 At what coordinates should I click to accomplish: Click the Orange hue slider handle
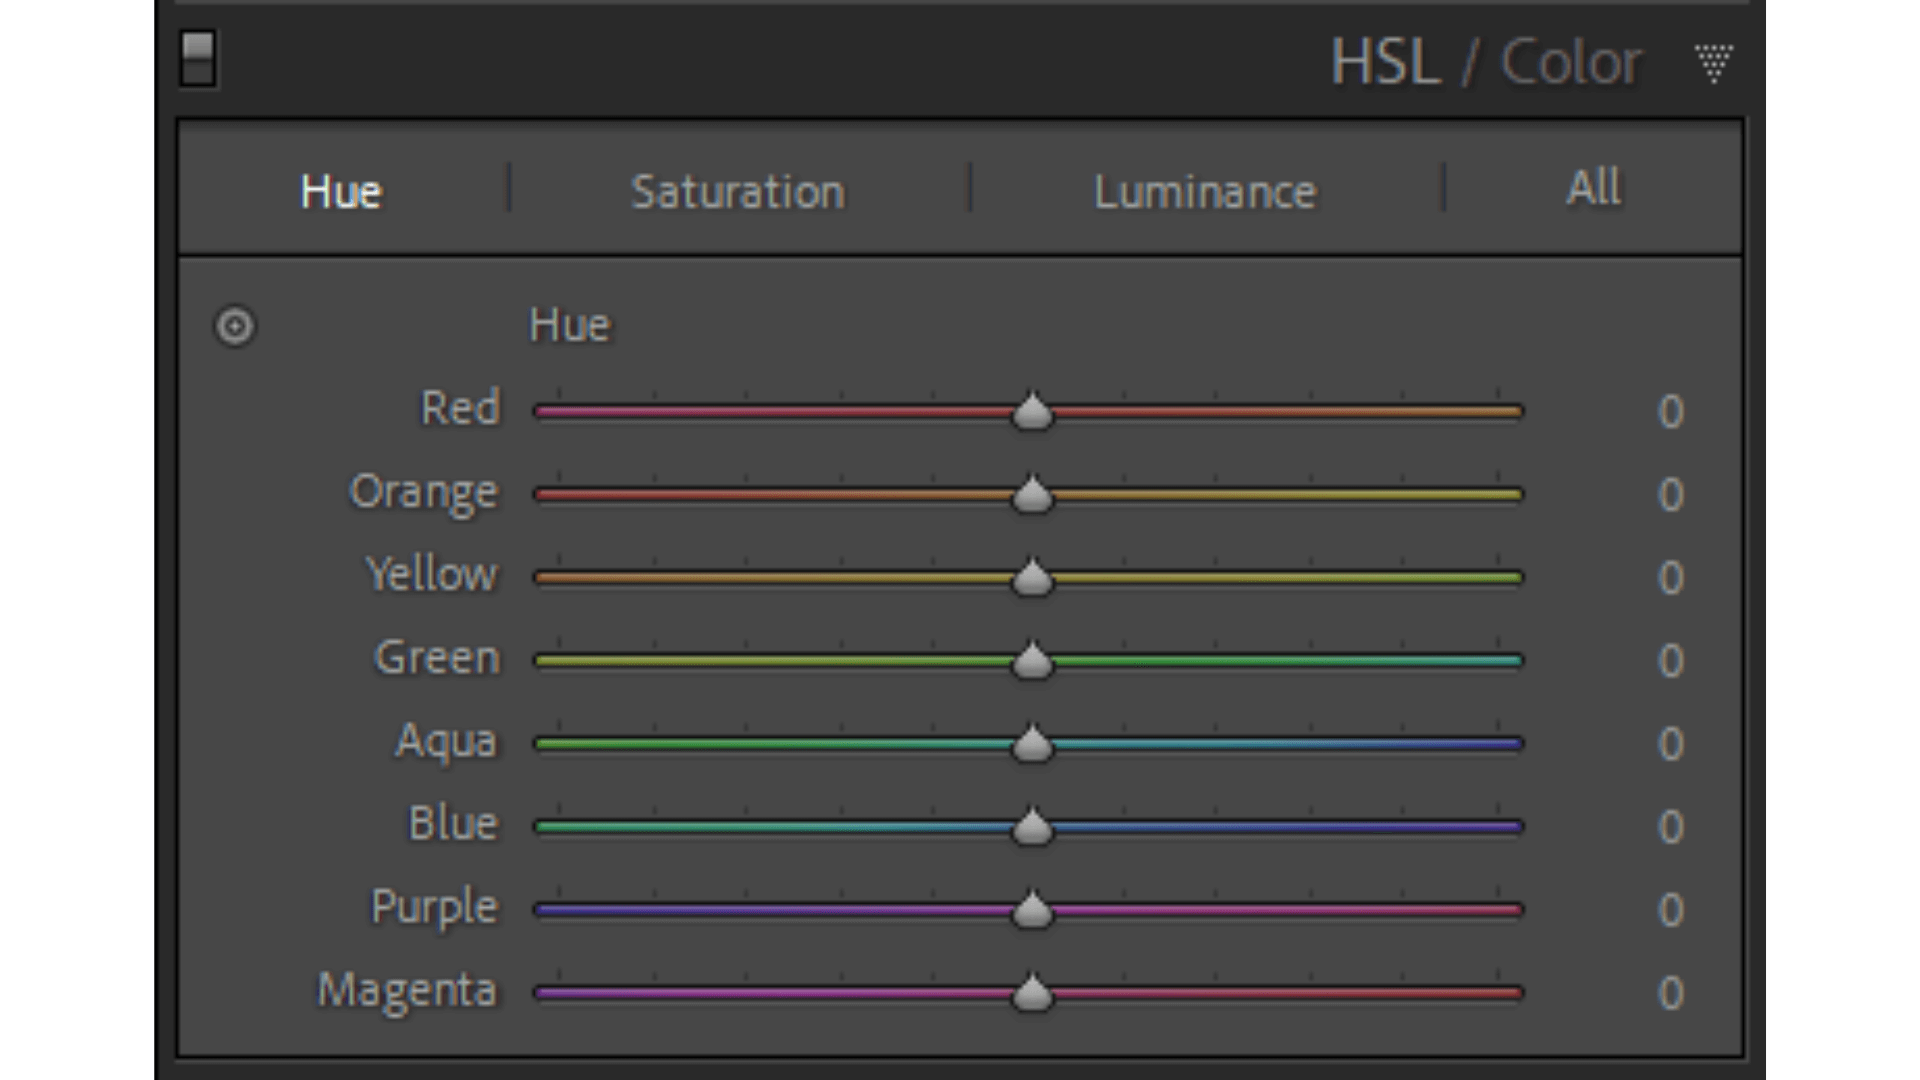1032,494
